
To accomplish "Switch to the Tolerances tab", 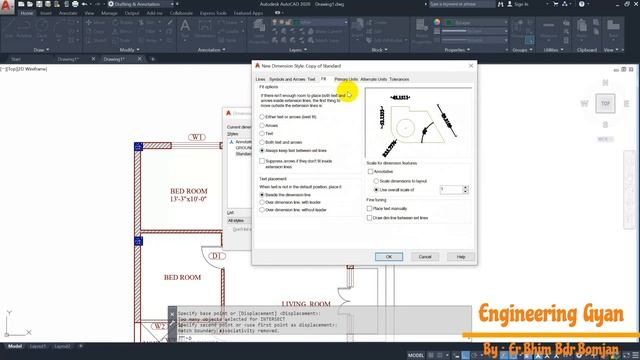I will coord(399,79).
